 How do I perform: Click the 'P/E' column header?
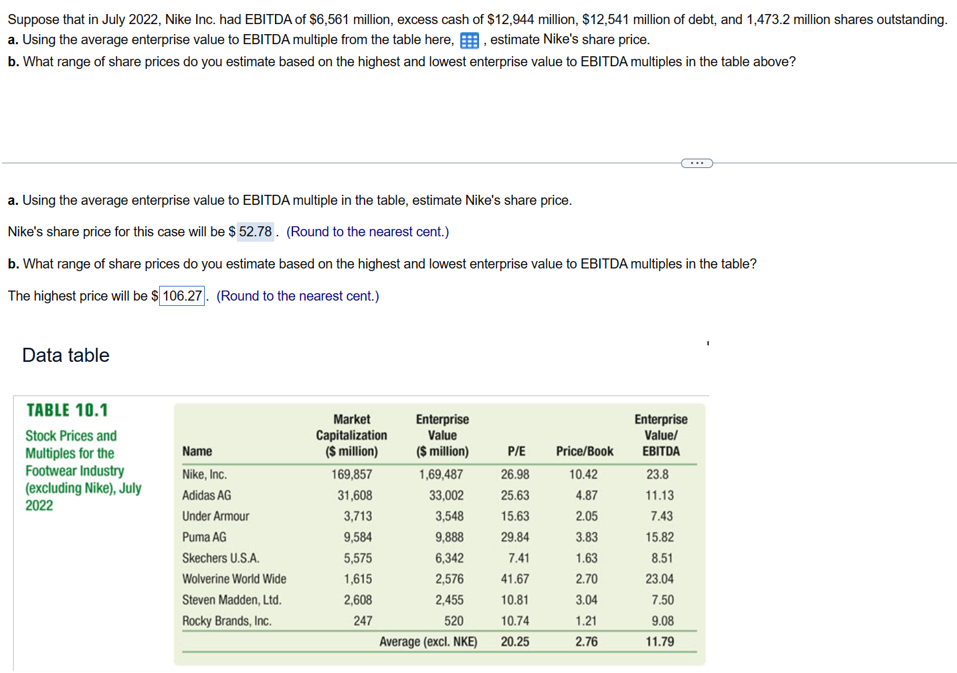point(516,451)
